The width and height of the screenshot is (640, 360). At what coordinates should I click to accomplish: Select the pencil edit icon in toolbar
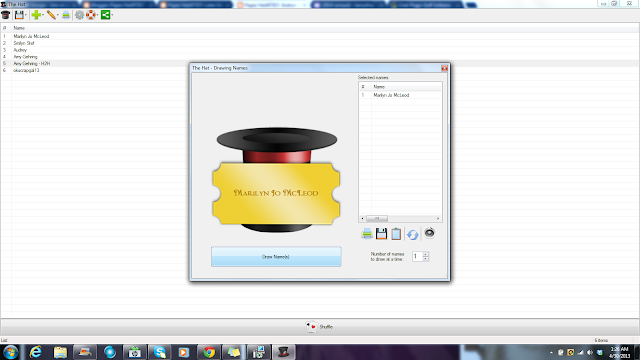click(x=51, y=15)
